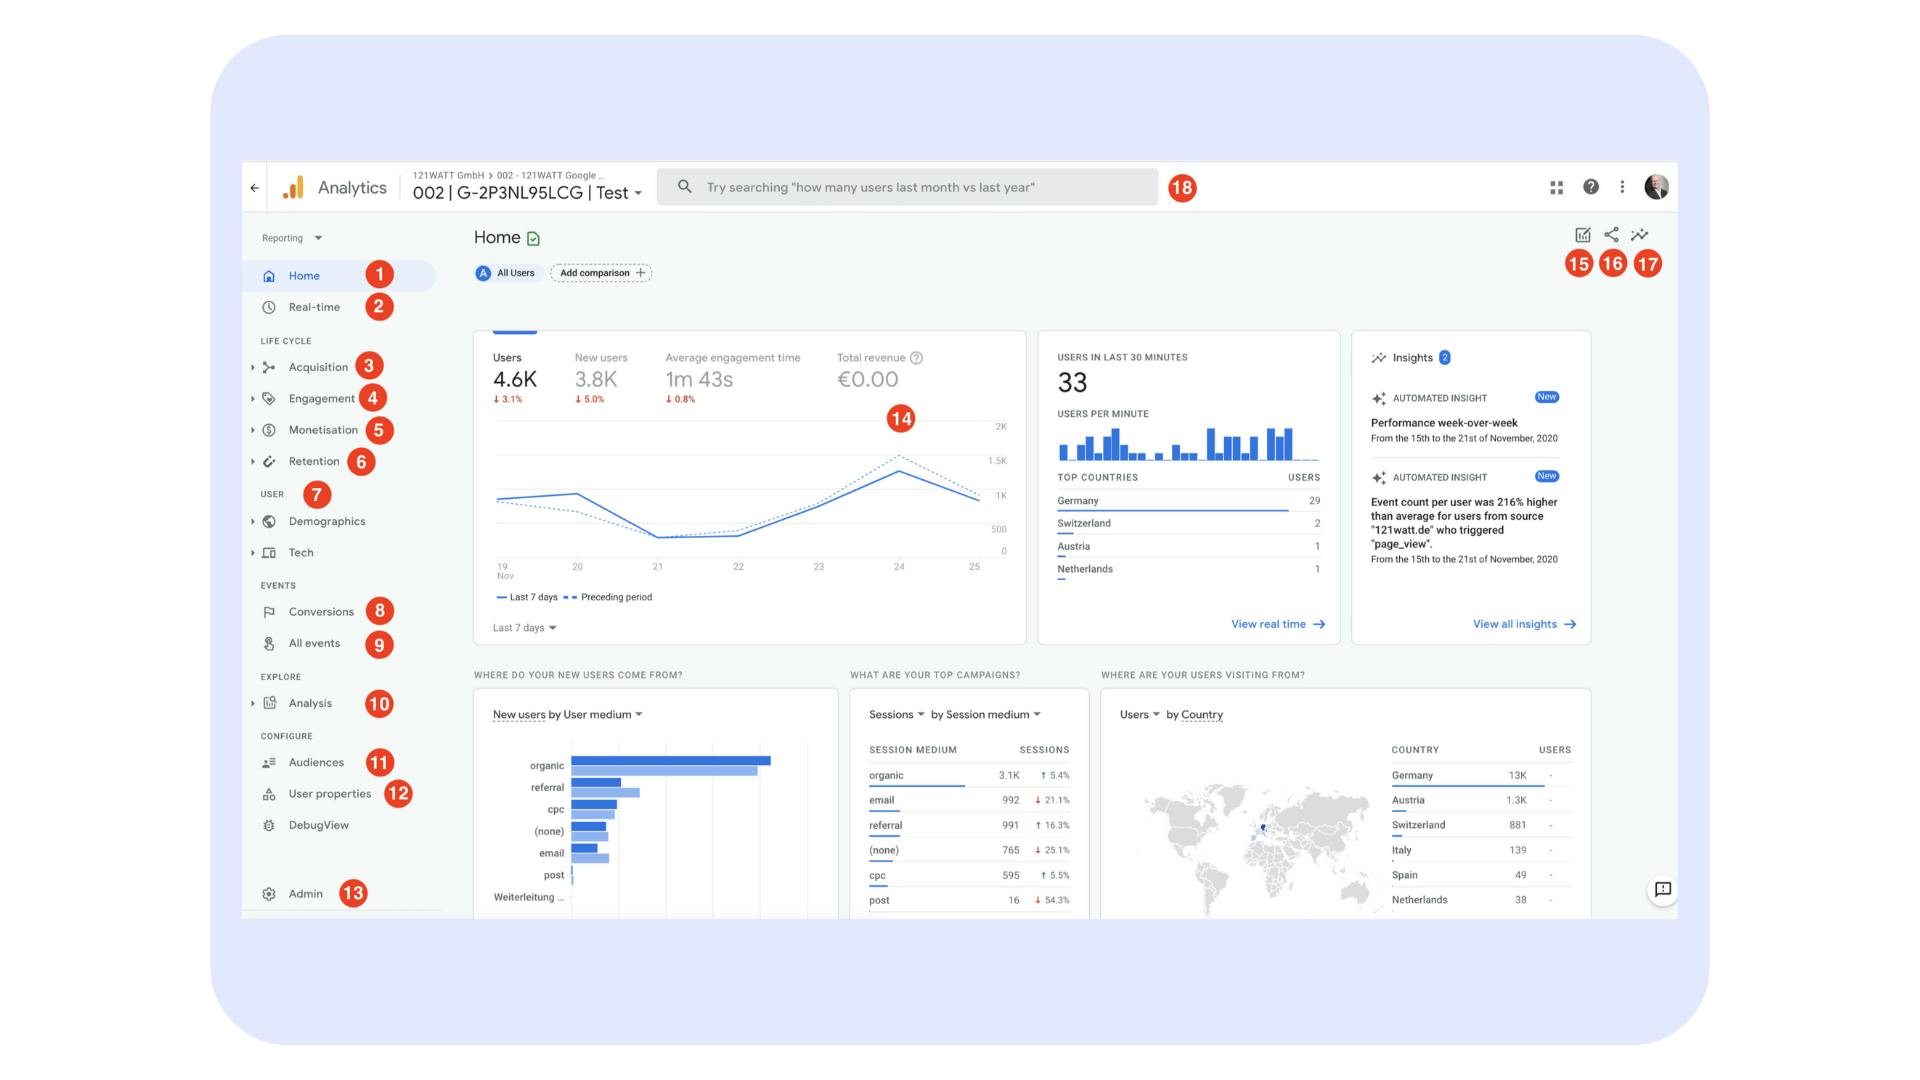Viewport: 1920px width, 1080px height.
Task: Click the share this report icon
Action: click(1612, 235)
